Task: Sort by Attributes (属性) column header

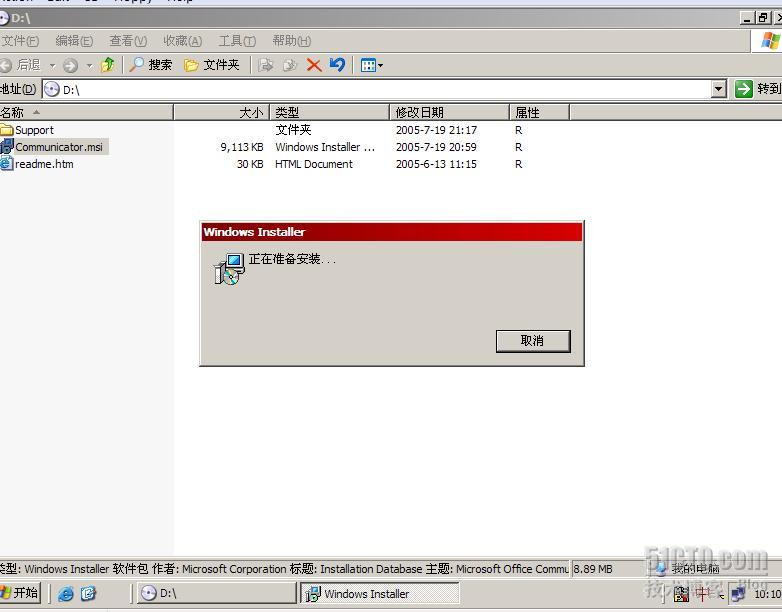Action: [x=540, y=112]
